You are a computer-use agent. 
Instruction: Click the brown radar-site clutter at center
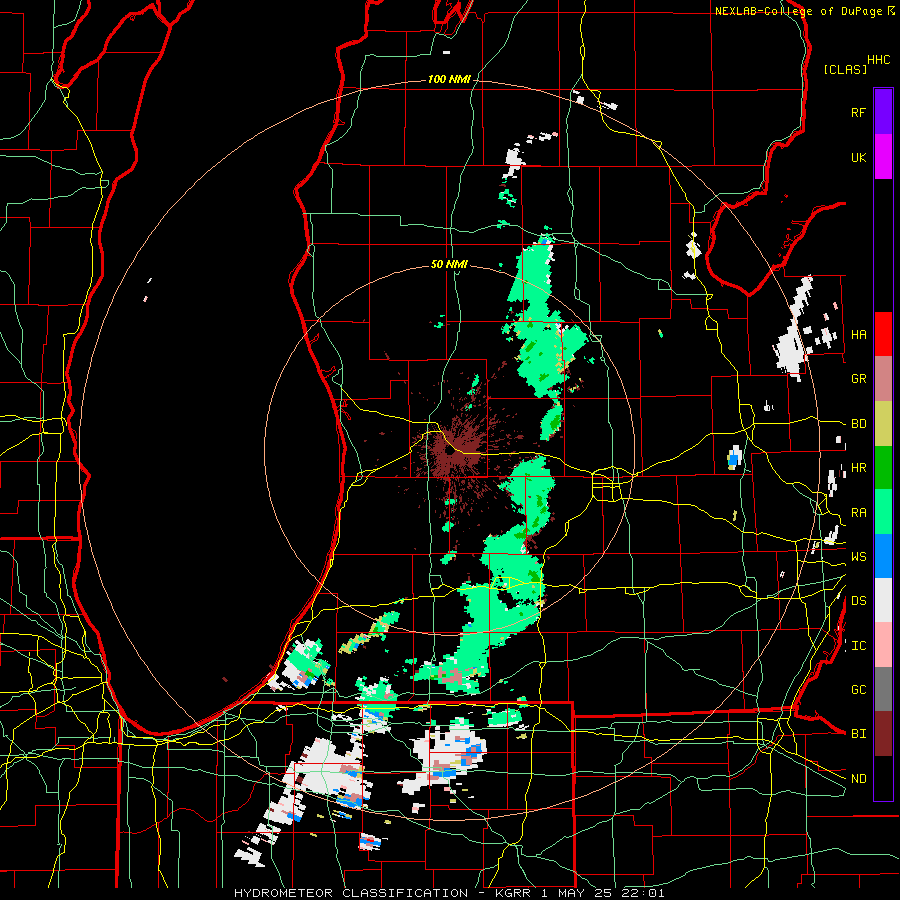coord(453,452)
